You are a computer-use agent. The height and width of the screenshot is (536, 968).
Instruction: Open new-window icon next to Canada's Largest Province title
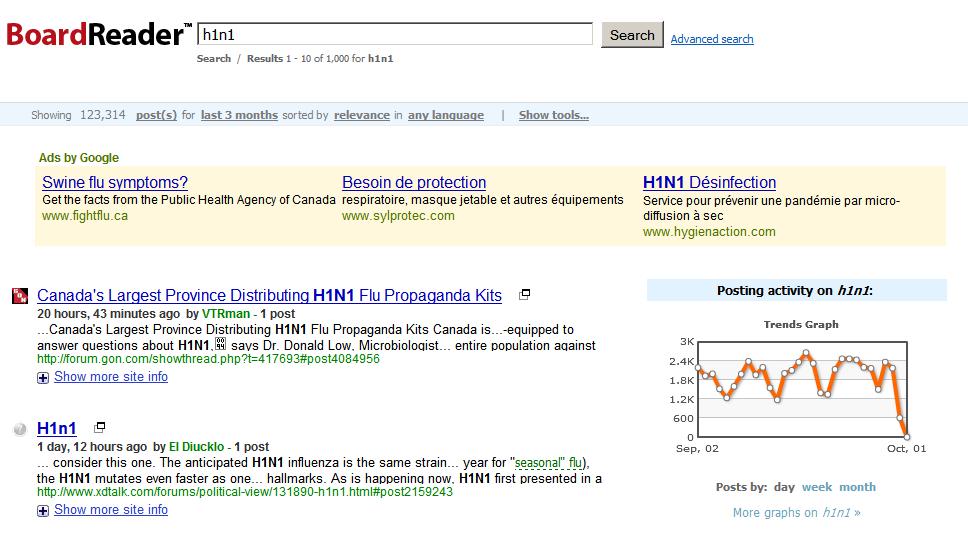[524, 295]
